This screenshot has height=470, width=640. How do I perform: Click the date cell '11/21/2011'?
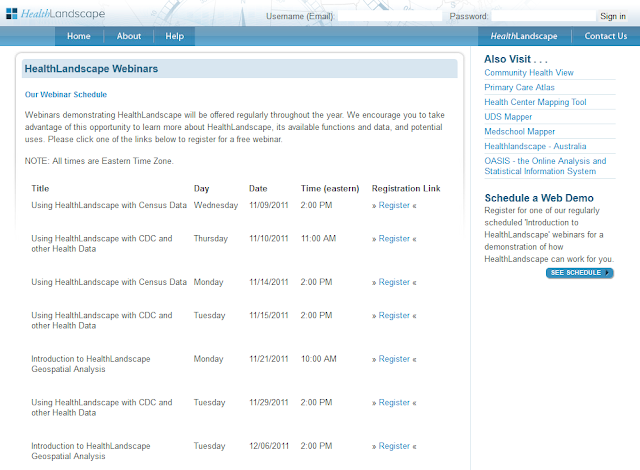tap(269, 359)
